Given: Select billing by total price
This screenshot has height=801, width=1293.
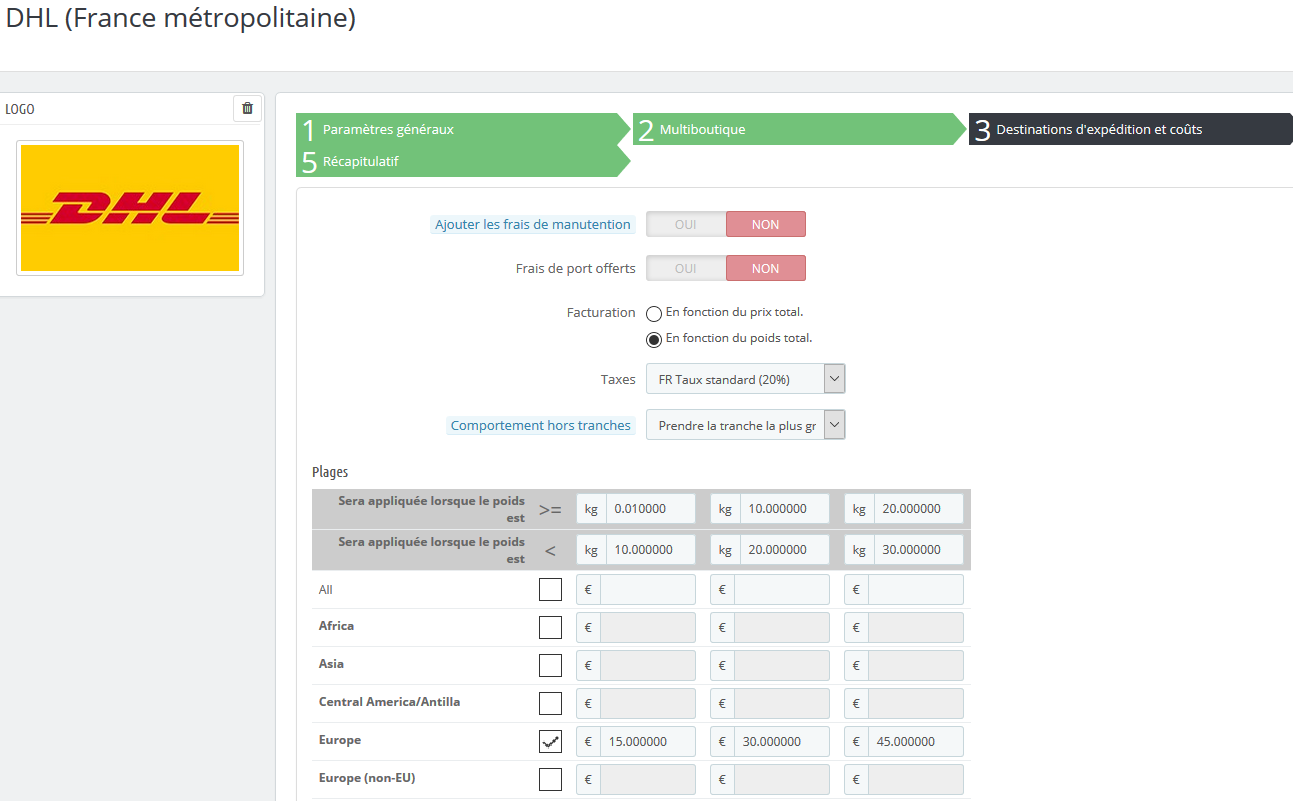Looking at the screenshot, I should [654, 313].
